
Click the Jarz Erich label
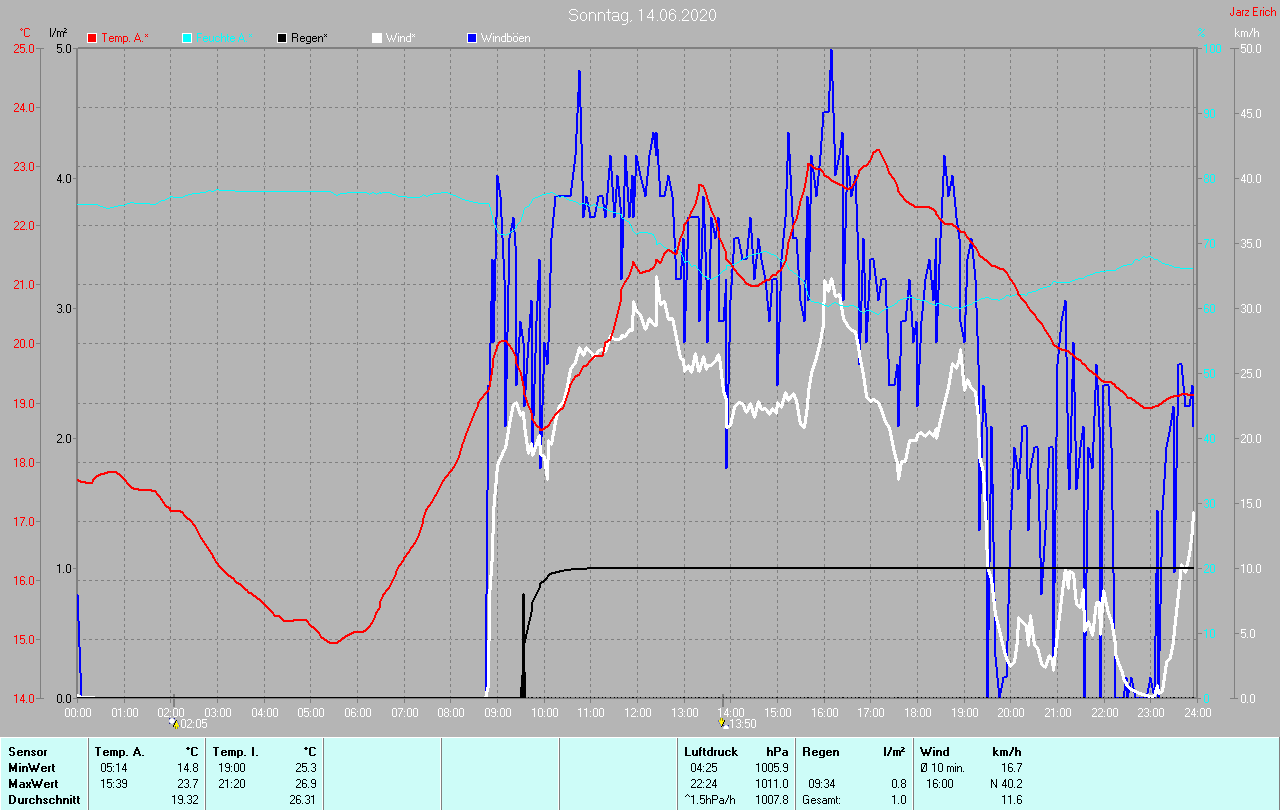[x=1252, y=12]
